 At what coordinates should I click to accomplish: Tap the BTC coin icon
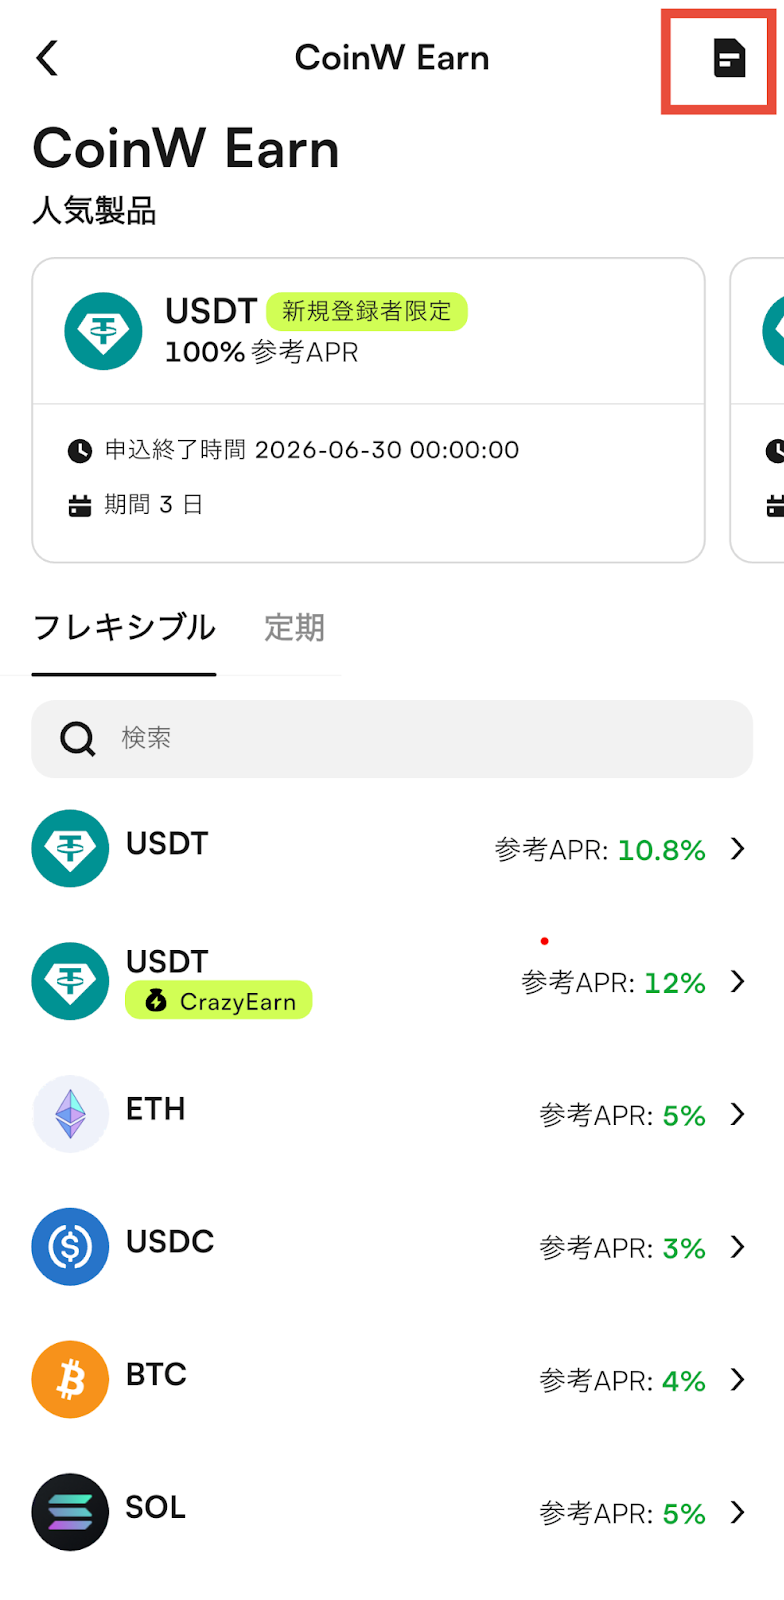[70, 1380]
